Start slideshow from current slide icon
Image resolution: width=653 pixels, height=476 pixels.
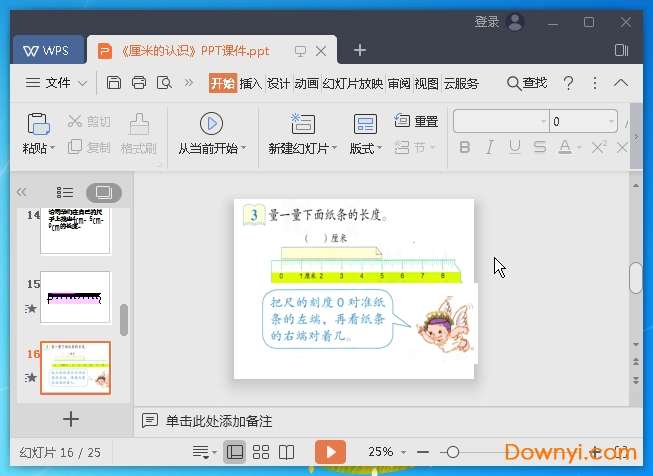pos(211,124)
